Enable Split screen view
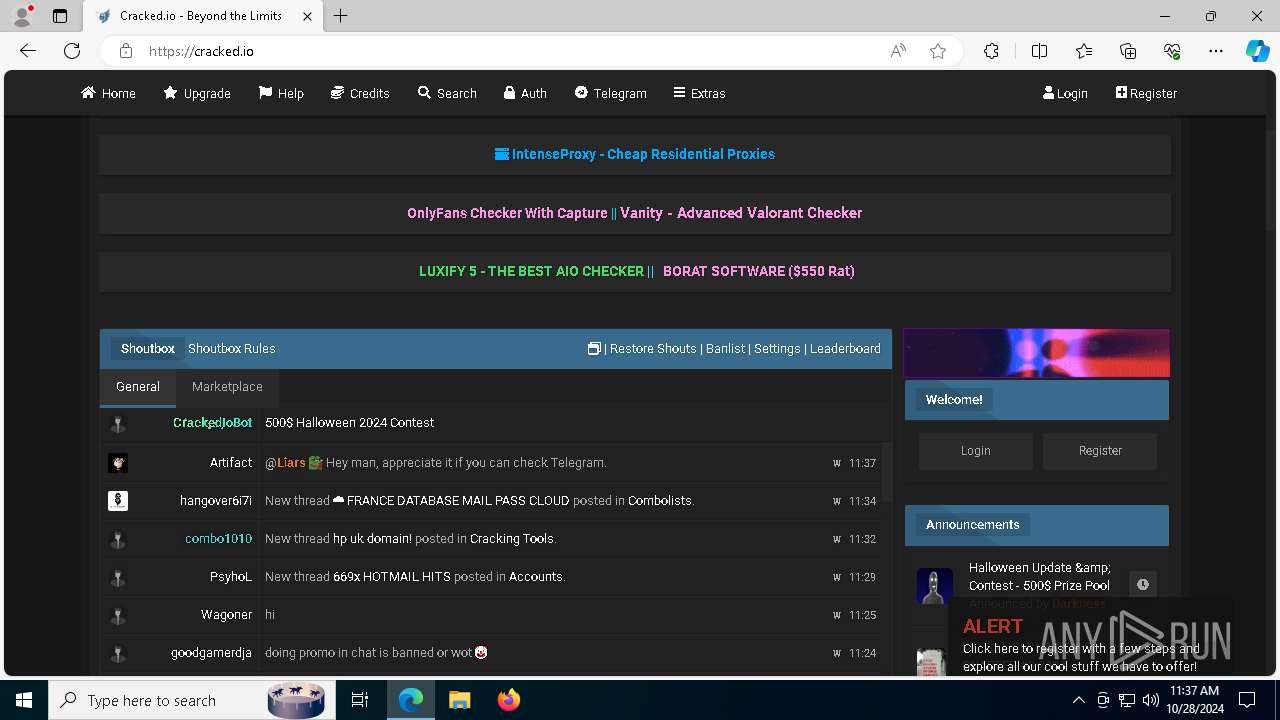1280x720 pixels. [1039, 51]
